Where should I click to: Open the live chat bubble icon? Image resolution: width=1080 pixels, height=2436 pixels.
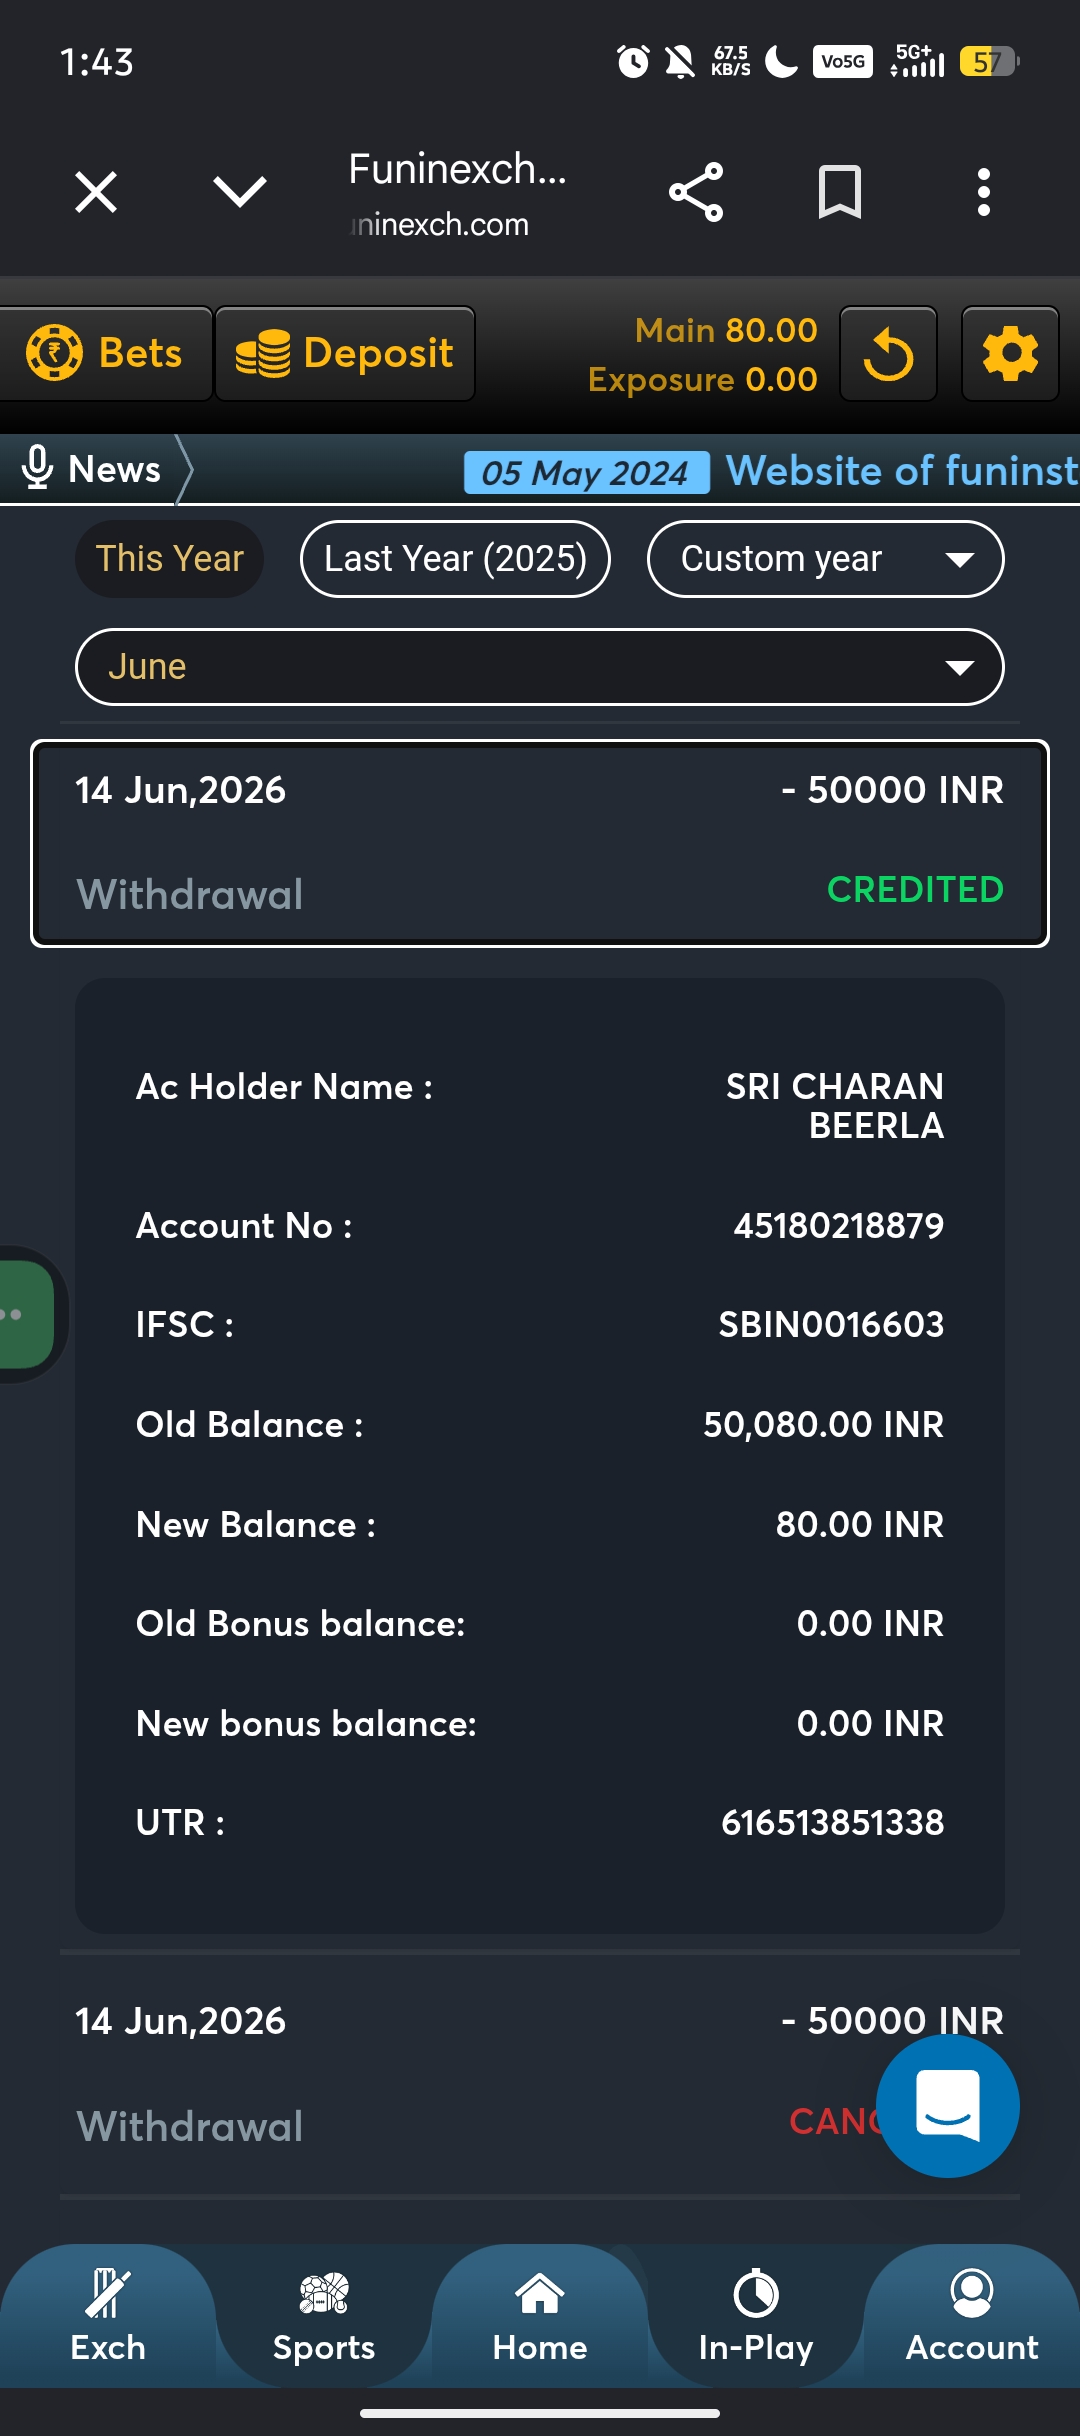tap(947, 2105)
